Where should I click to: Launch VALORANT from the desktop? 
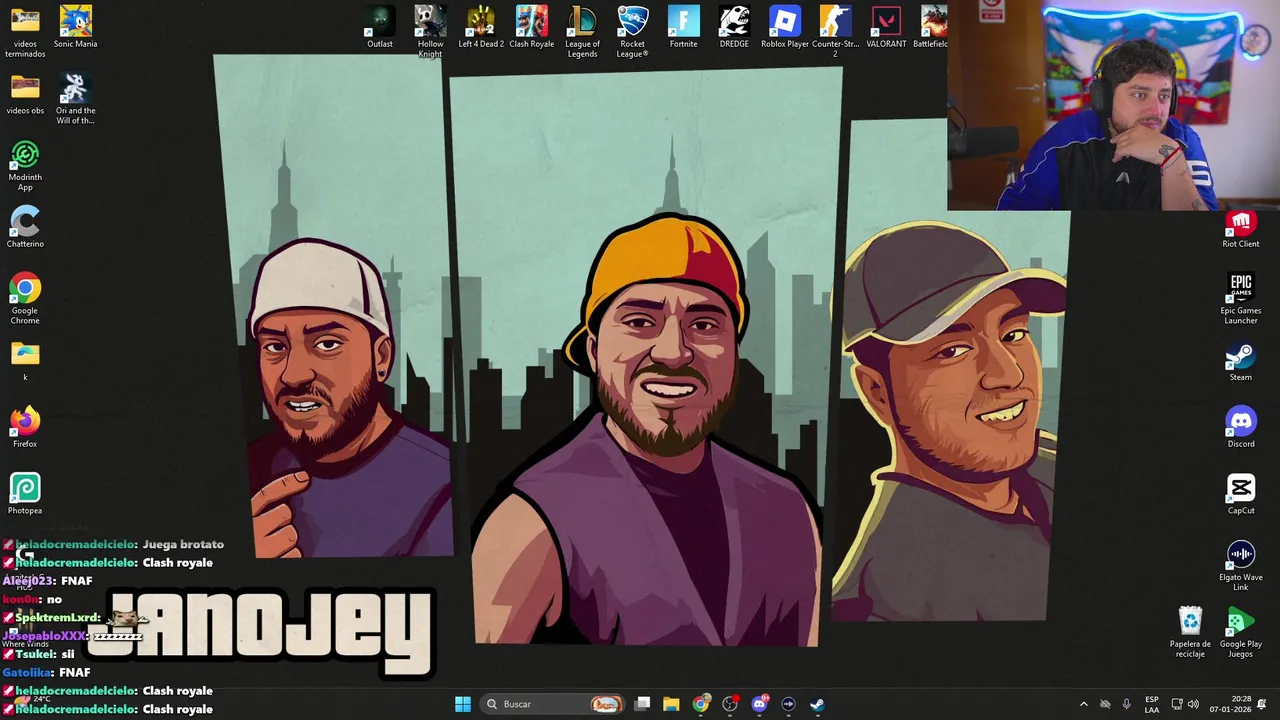pos(886,27)
